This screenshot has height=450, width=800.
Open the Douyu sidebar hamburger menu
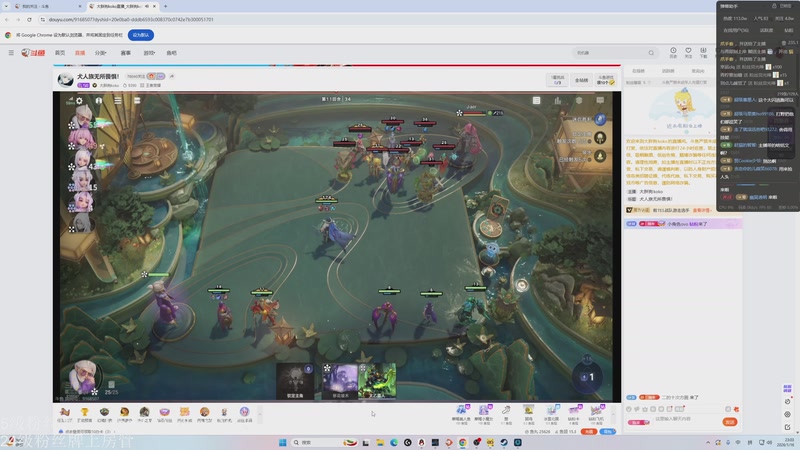pos(11,53)
